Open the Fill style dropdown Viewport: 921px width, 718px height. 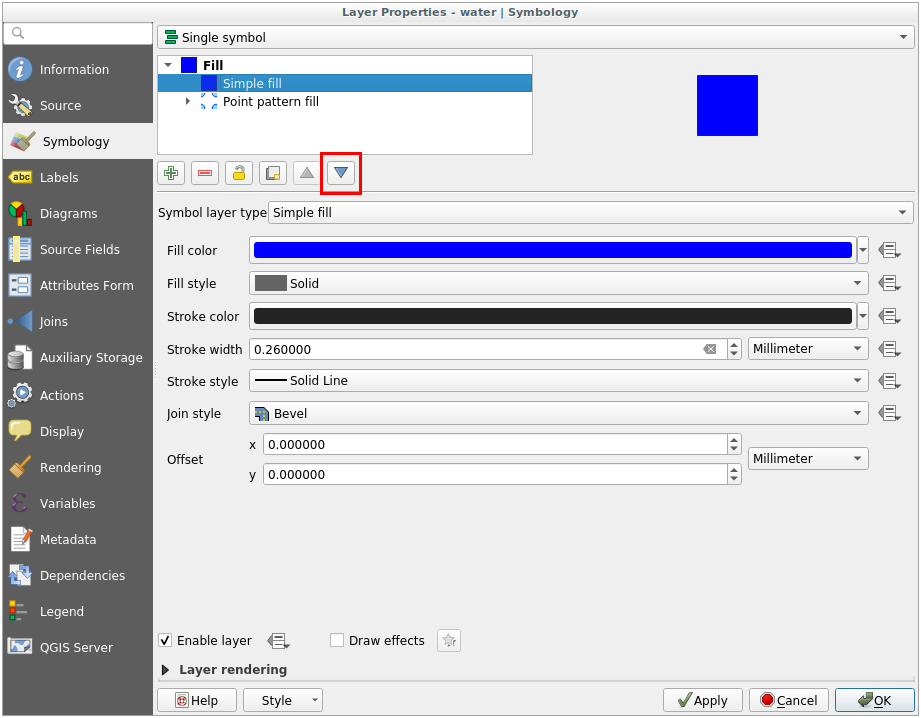point(558,283)
